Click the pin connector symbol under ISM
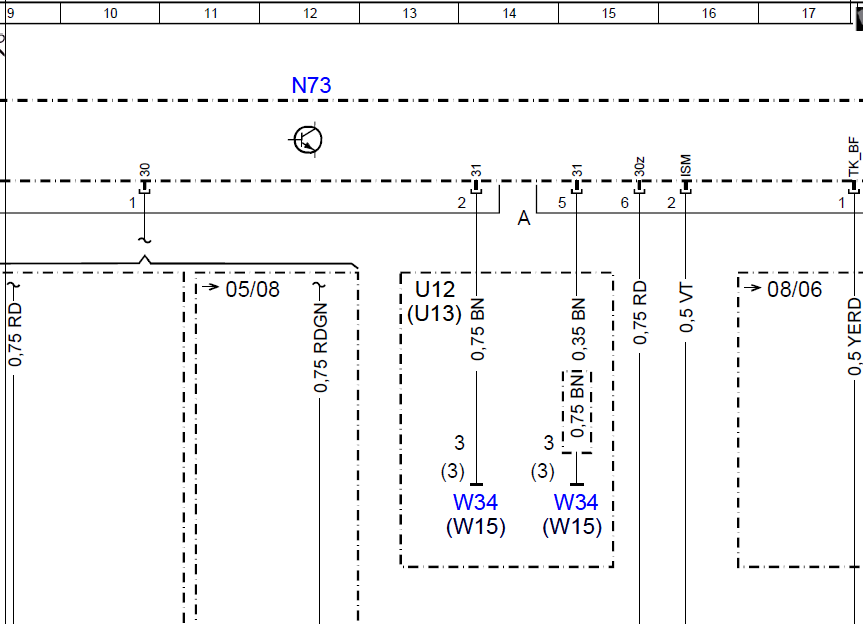The image size is (863, 624). [x=686, y=187]
